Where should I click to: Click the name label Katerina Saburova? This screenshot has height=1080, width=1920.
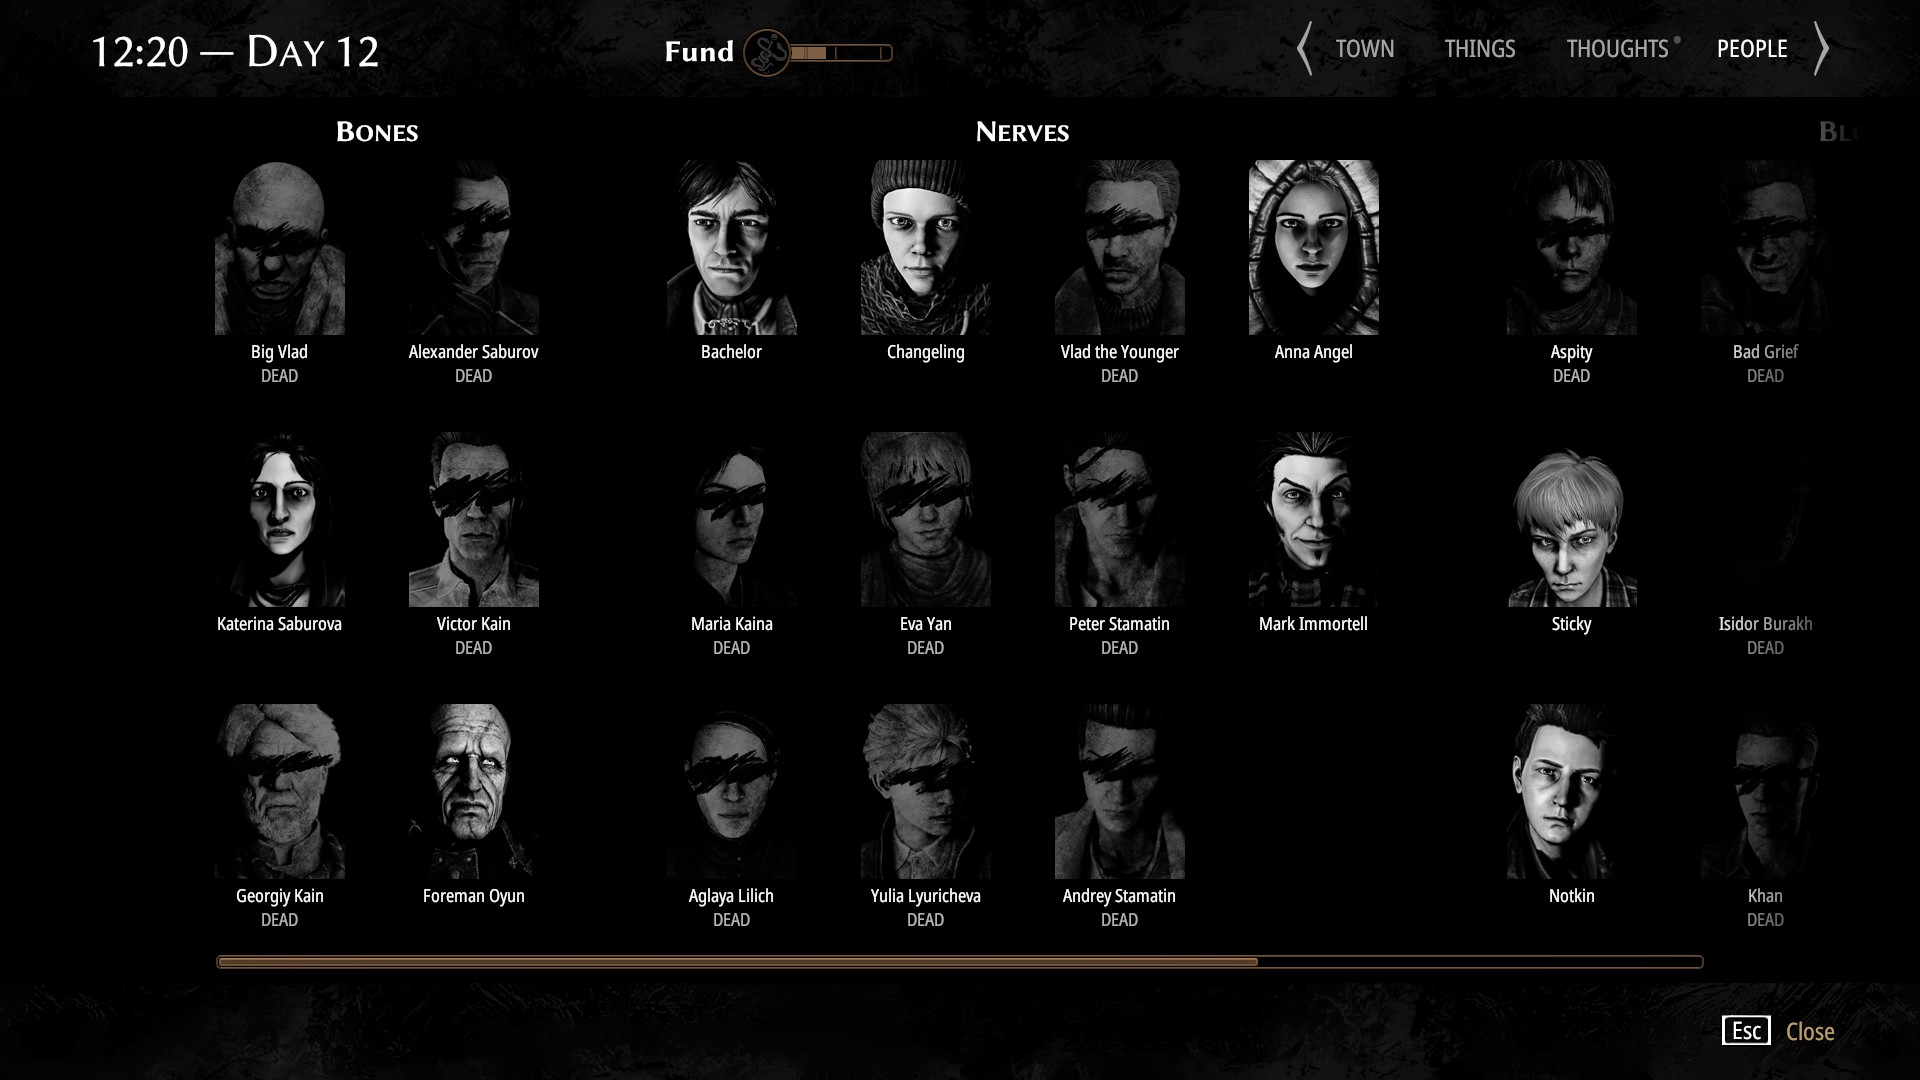pos(279,624)
